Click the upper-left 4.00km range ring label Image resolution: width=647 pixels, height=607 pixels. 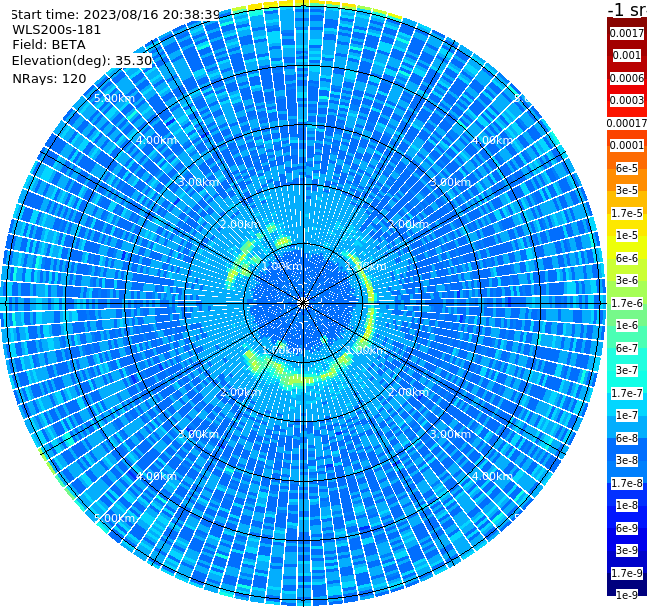(156, 140)
